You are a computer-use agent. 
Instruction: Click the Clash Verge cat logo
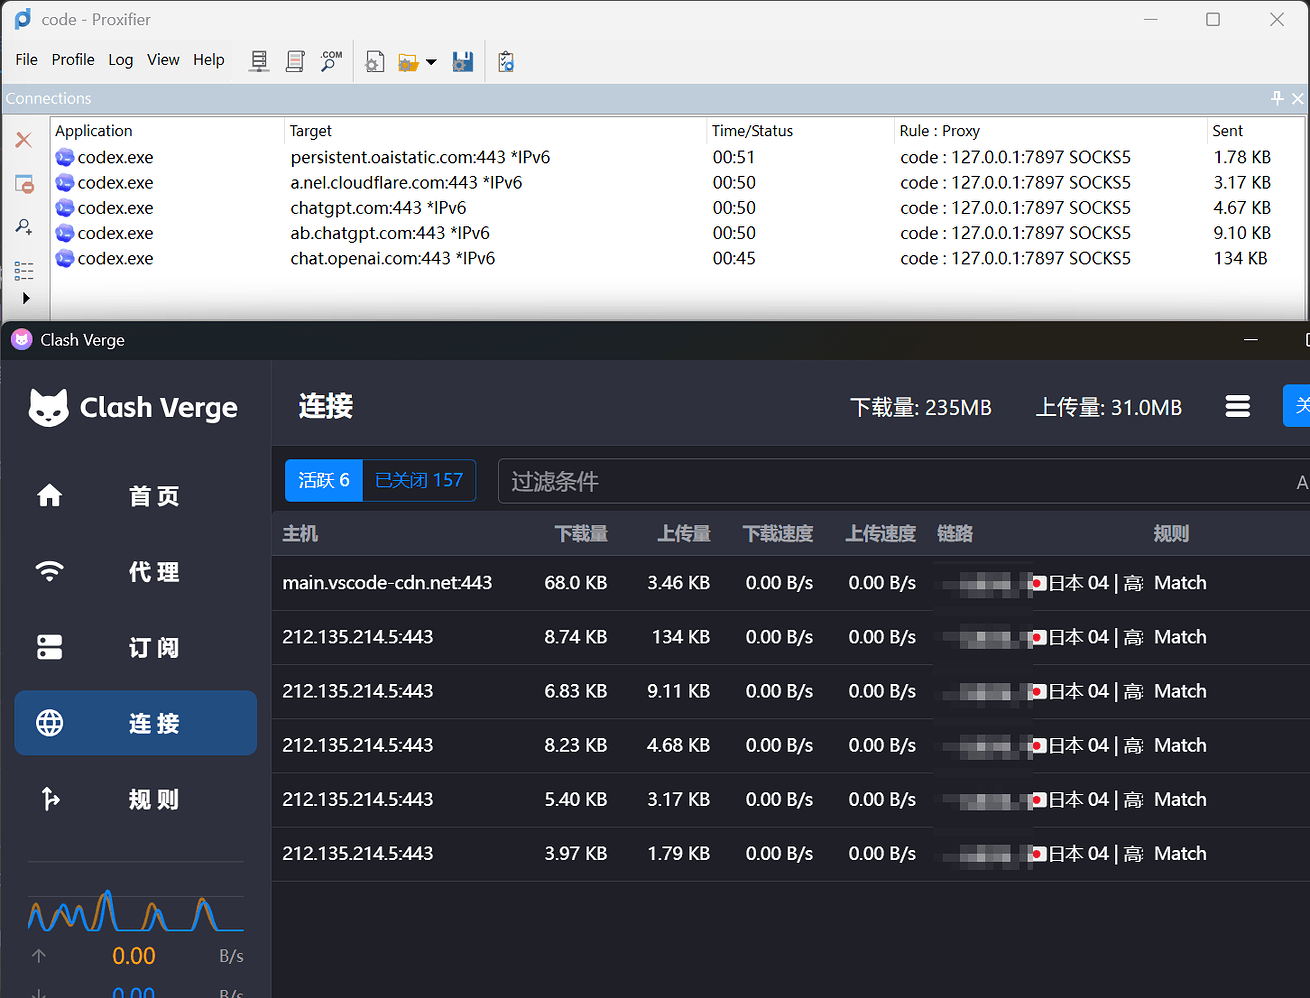click(48, 408)
